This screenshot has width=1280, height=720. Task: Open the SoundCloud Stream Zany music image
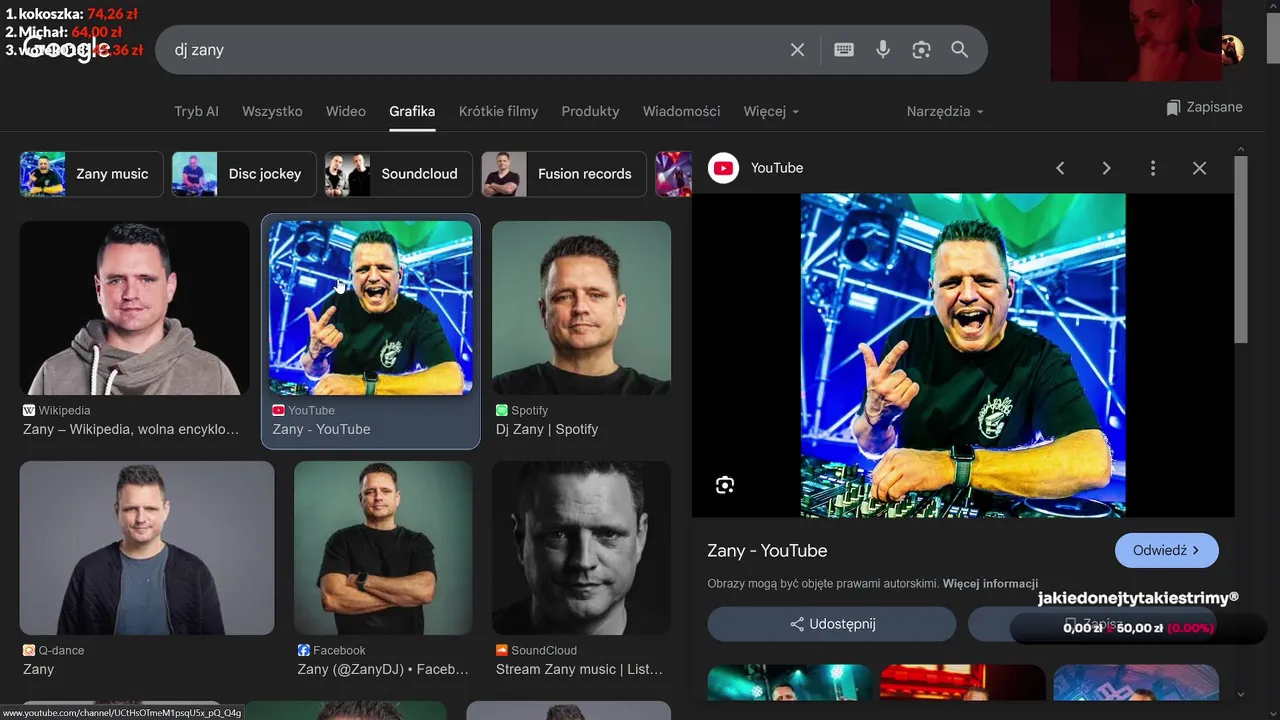click(x=581, y=548)
